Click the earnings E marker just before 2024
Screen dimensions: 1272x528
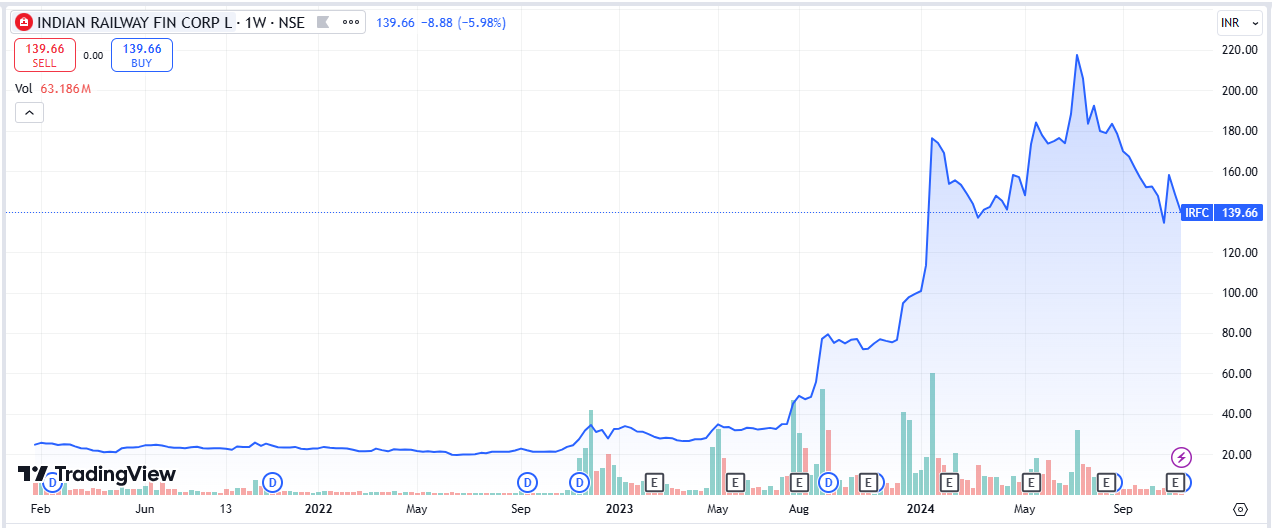869,482
